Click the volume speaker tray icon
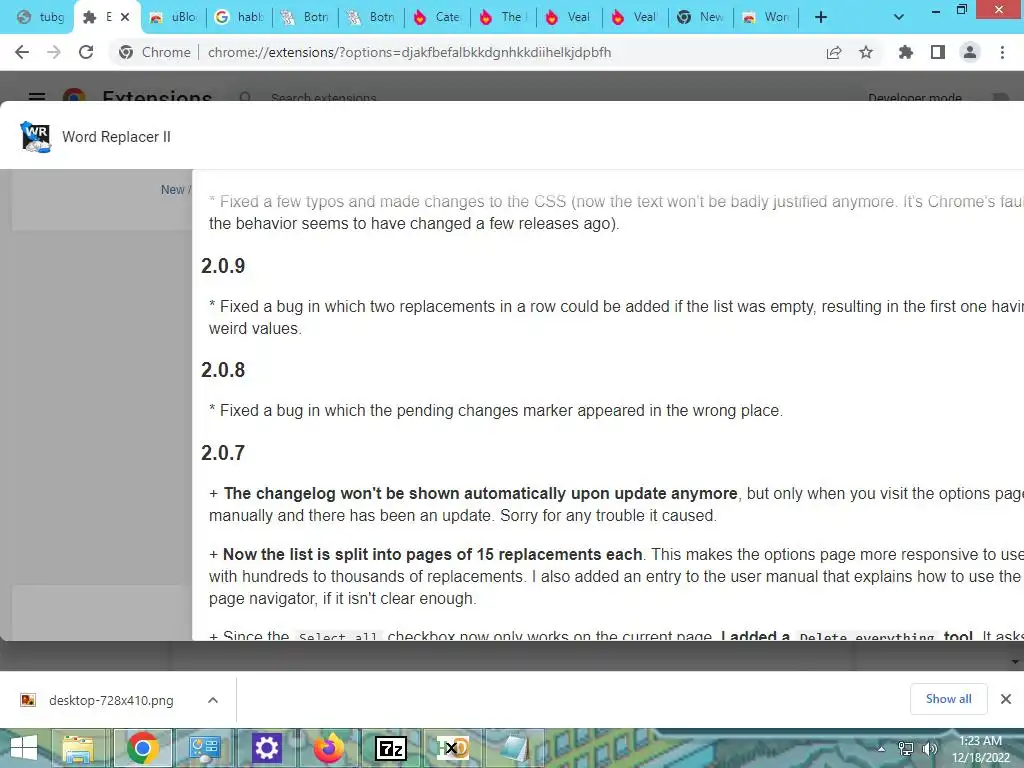The height and width of the screenshot is (768, 1024). [929, 748]
